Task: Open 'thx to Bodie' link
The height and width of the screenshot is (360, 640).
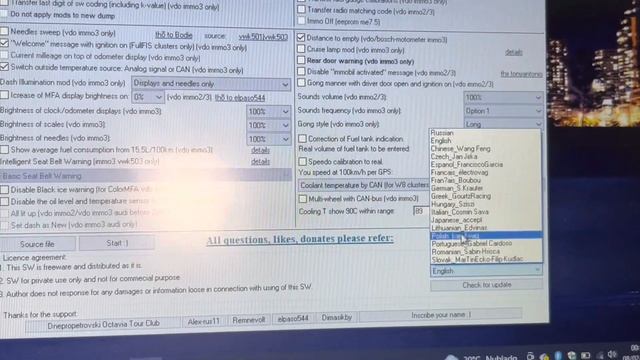Action: point(174,35)
